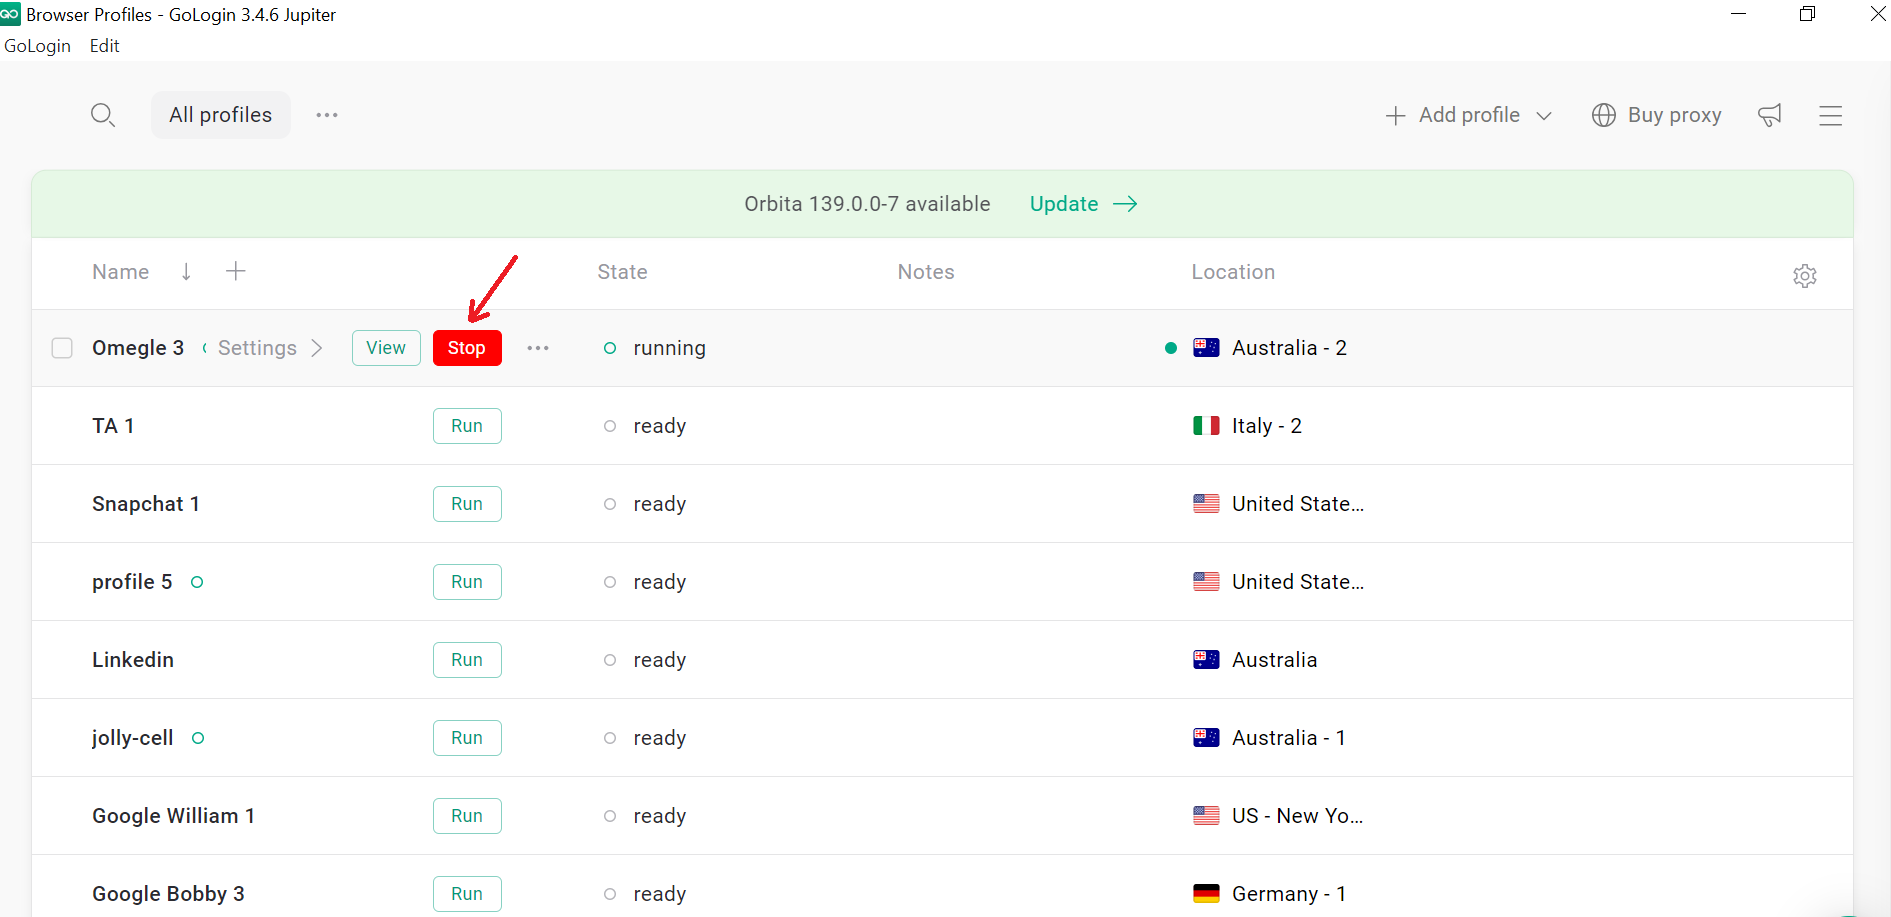
Task: Open the GoLogin menu
Action: pyautogui.click(x=37, y=46)
